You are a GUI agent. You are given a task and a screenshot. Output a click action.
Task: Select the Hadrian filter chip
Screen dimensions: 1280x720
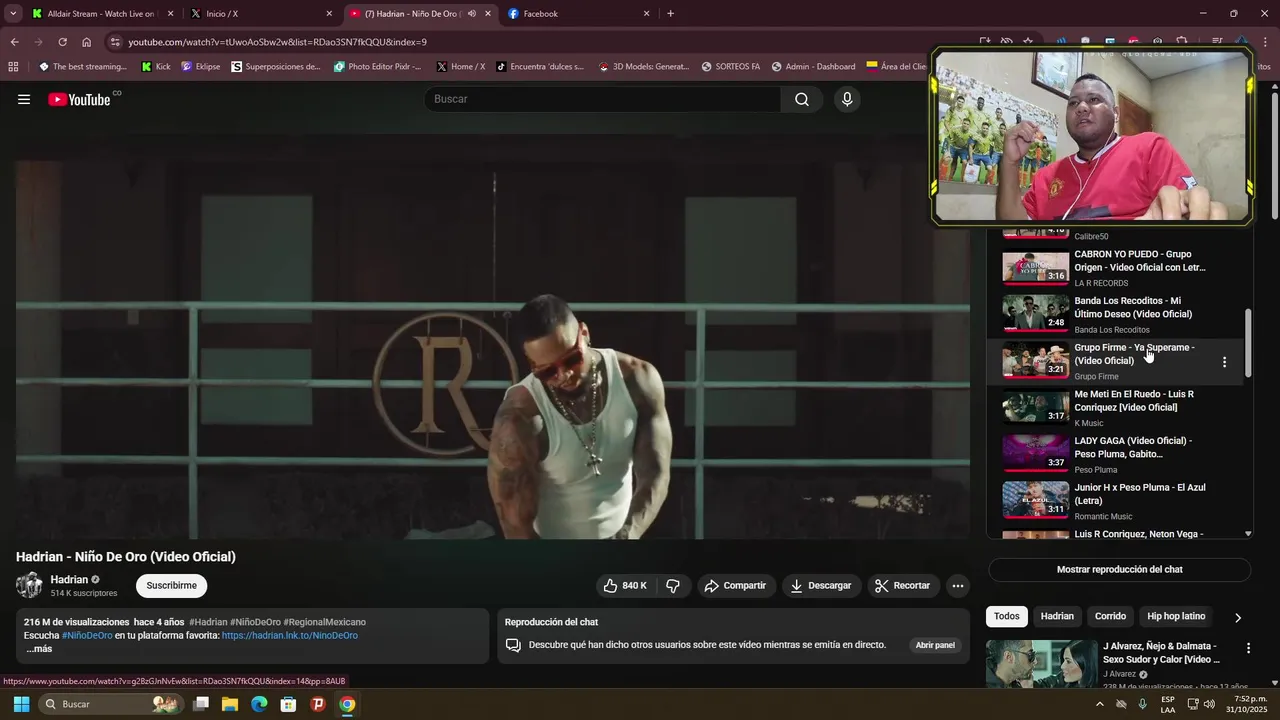click(x=1057, y=617)
